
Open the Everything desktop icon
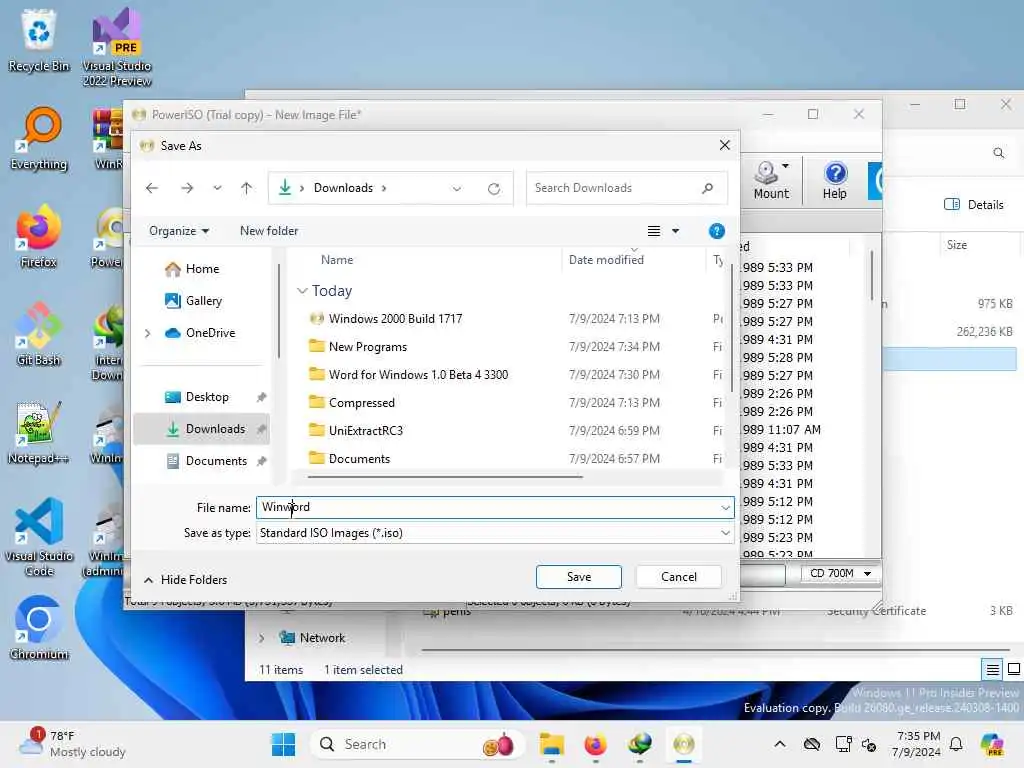tap(39, 138)
